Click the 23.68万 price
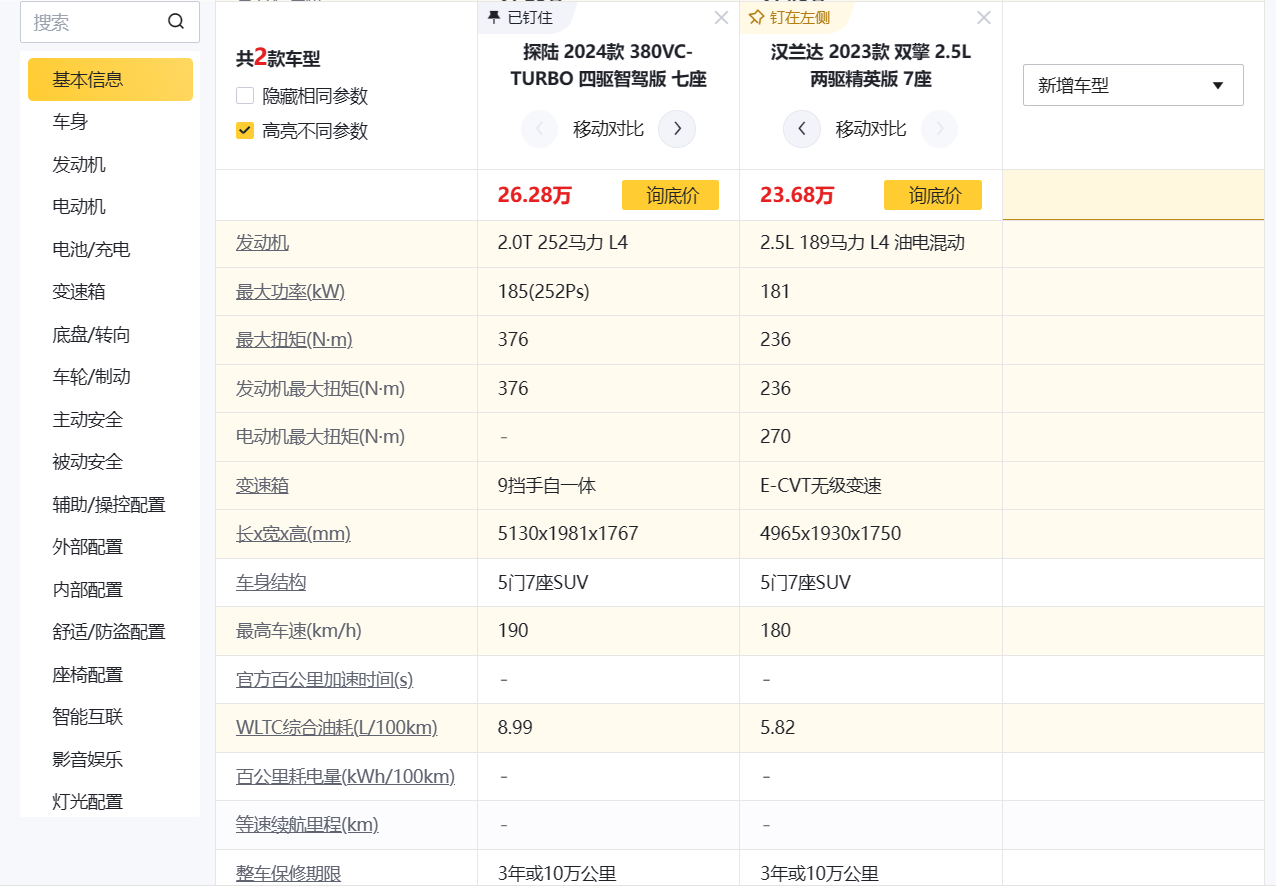This screenshot has height=886, width=1276. tap(797, 195)
